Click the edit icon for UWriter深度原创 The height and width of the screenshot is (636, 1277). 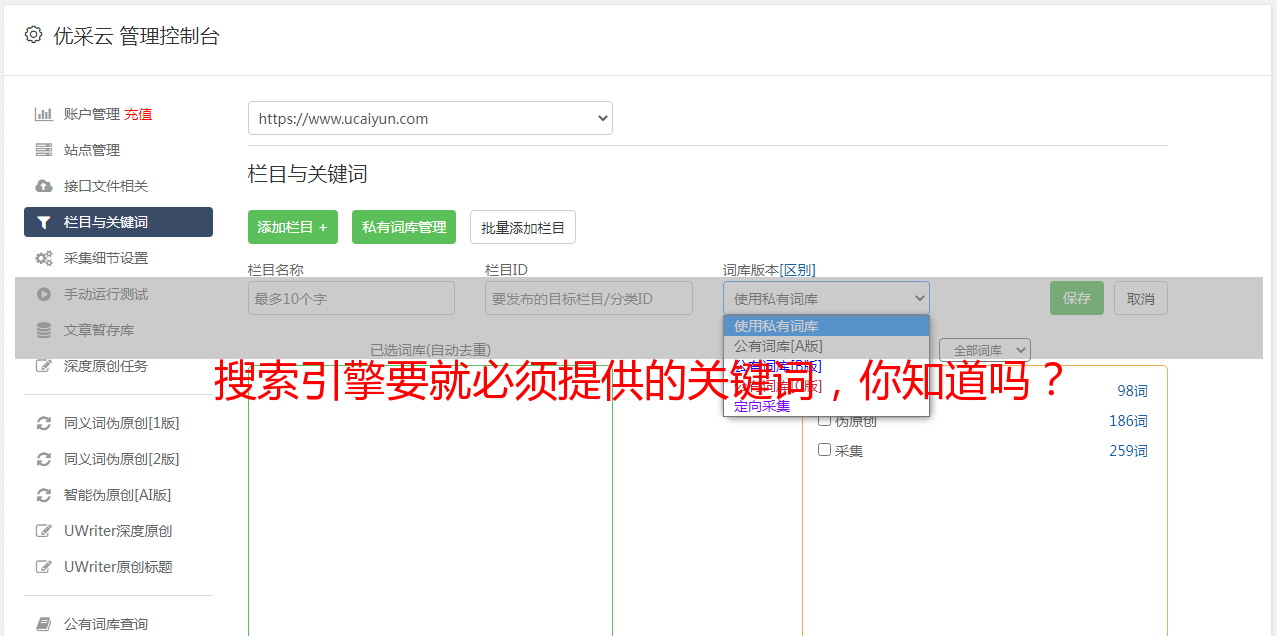43,531
